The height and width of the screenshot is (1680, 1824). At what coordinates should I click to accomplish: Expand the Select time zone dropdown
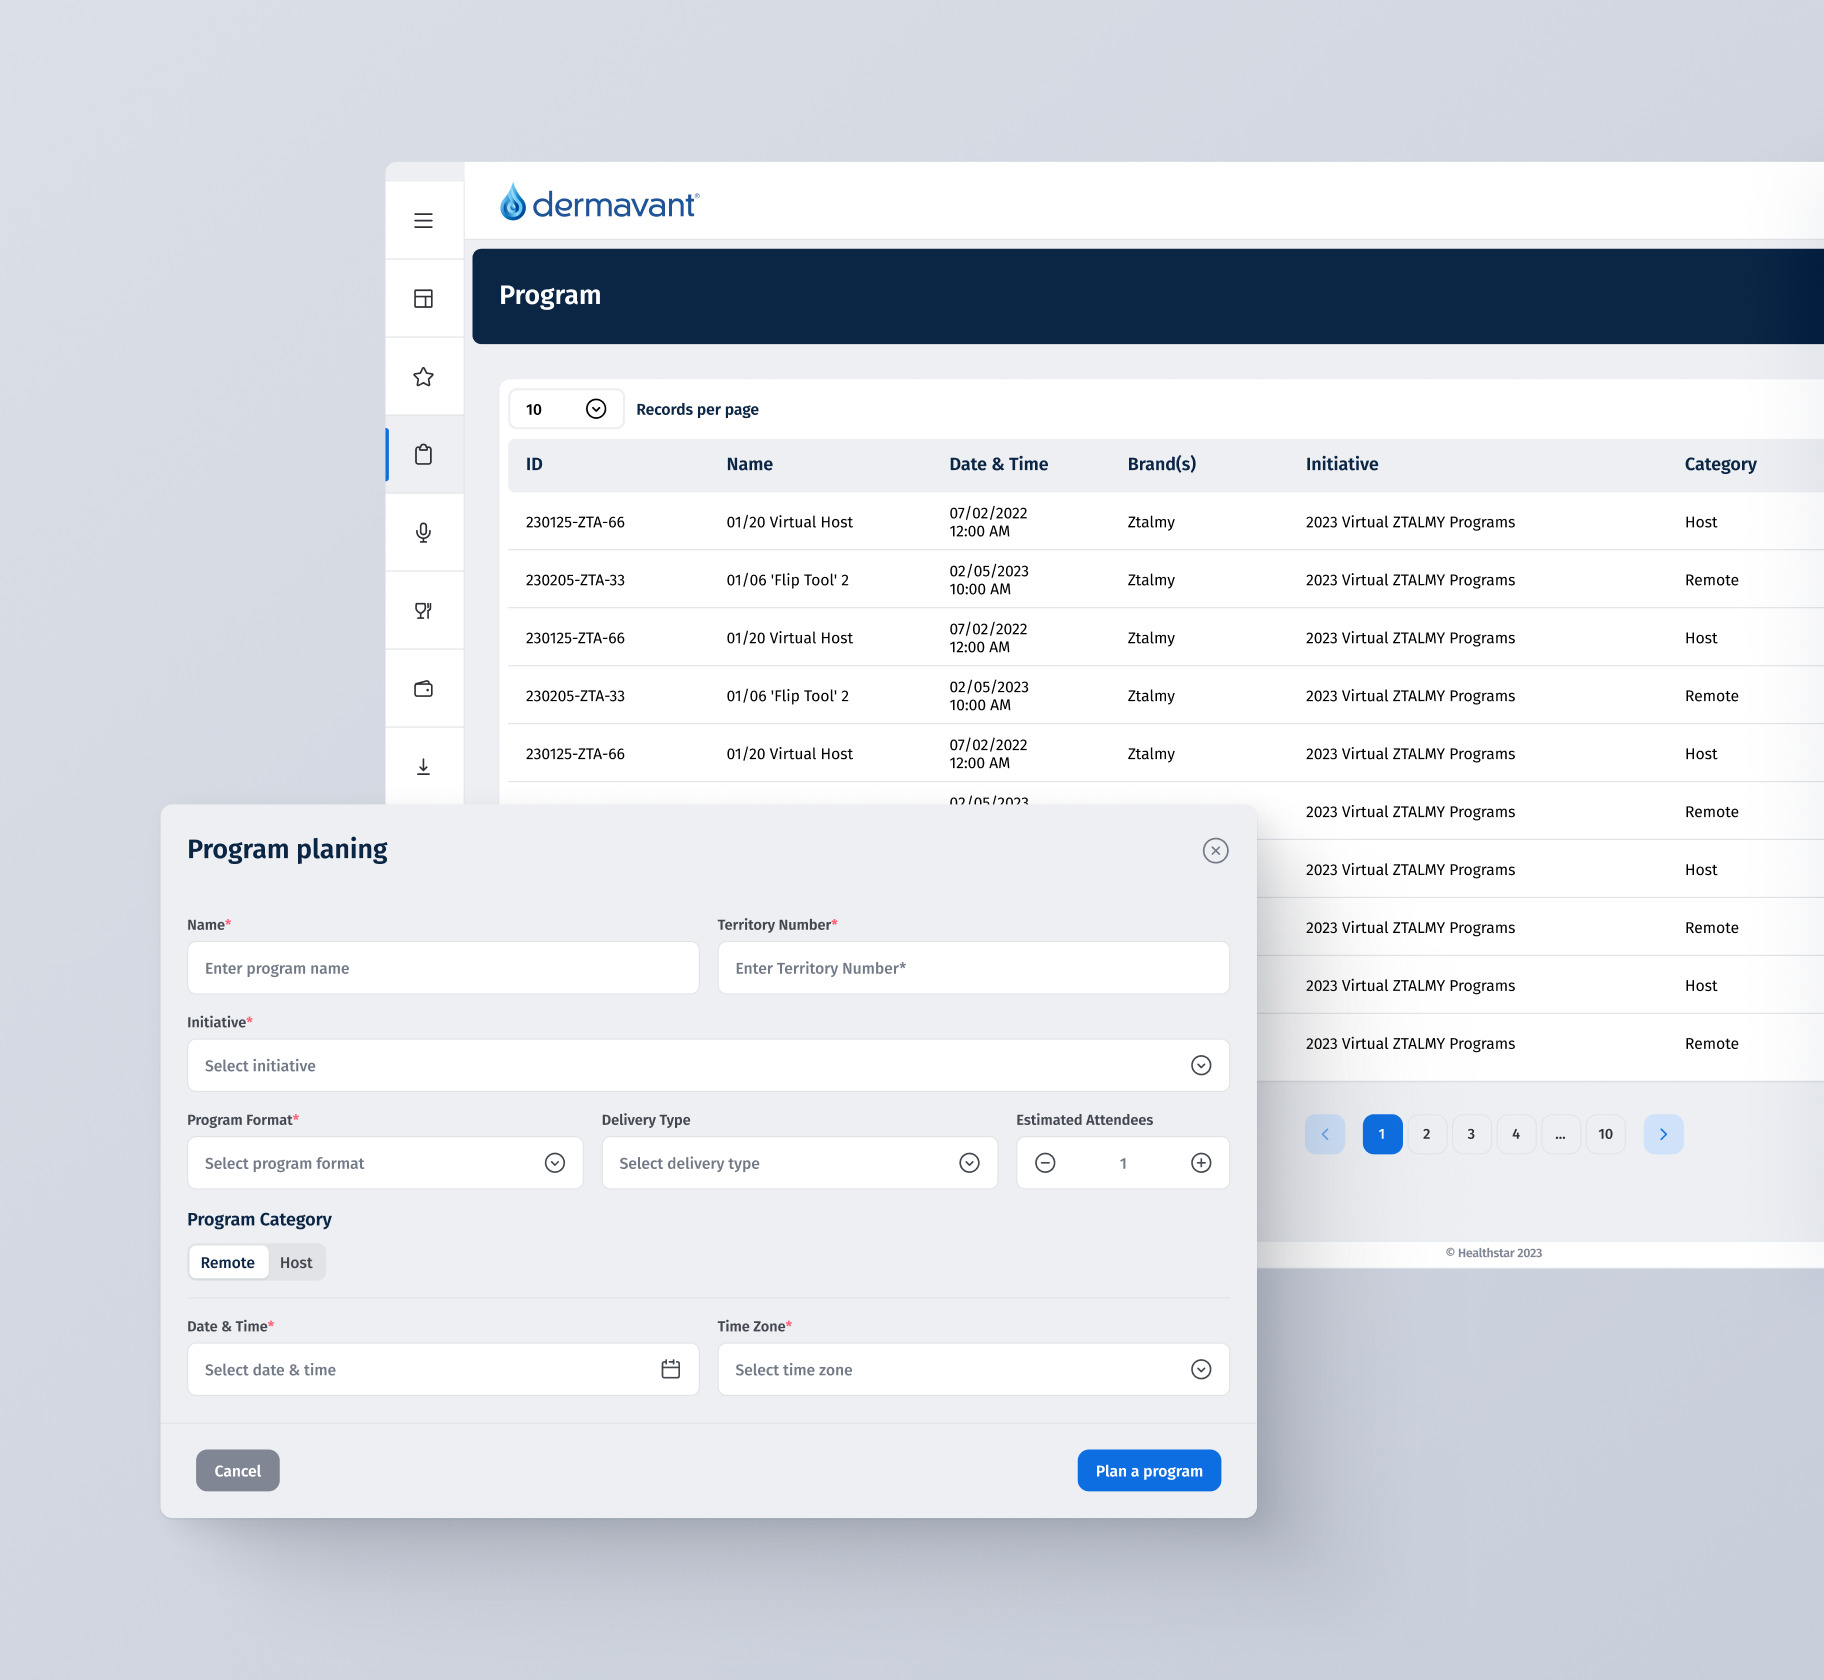973,1369
